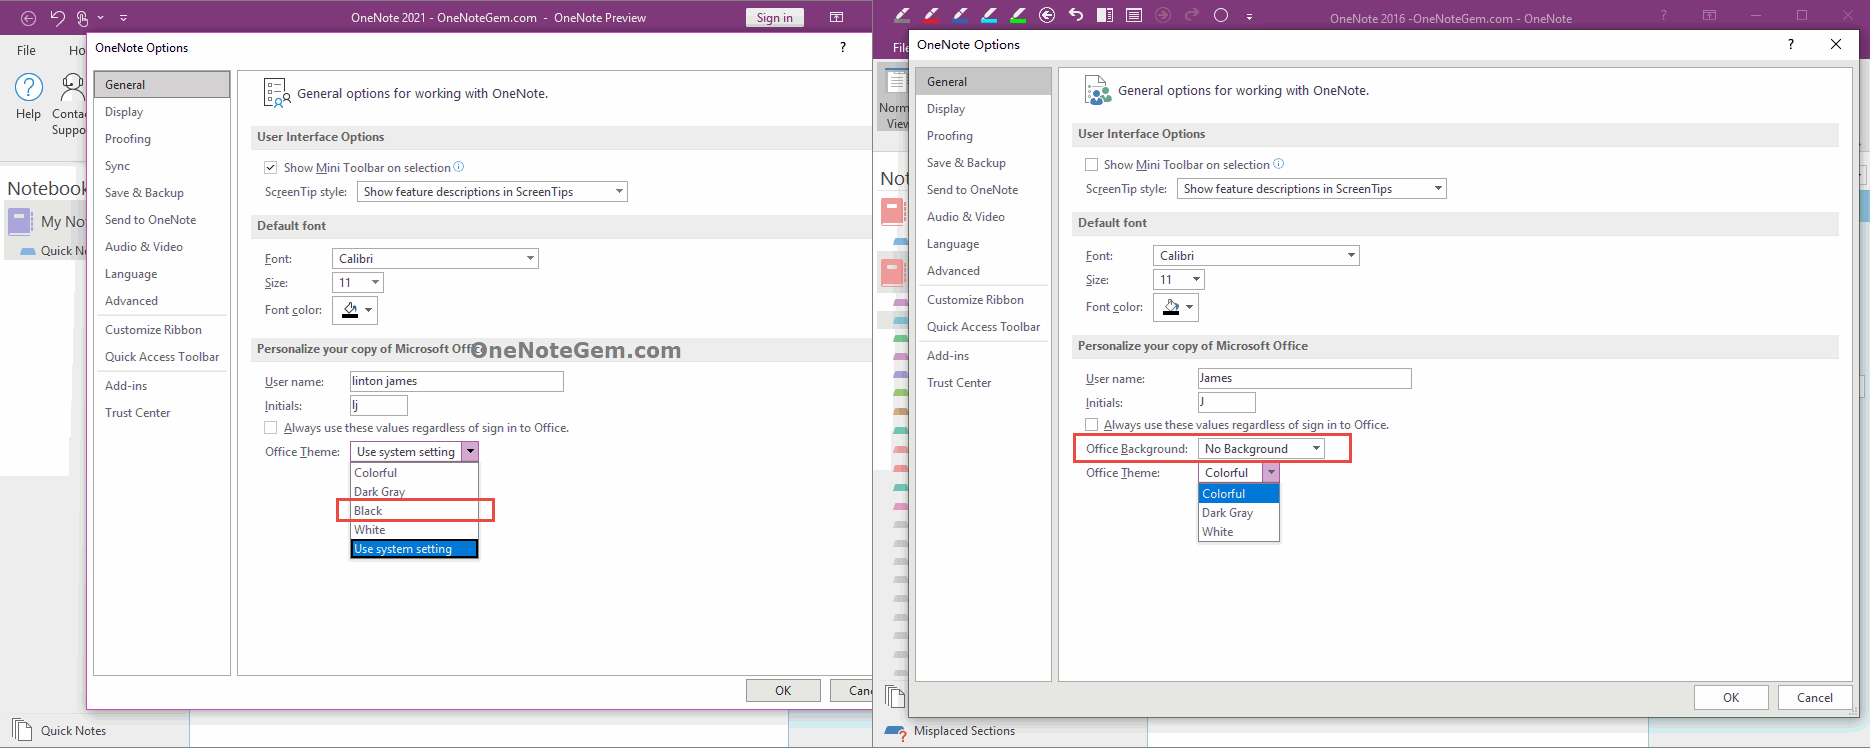
Task: Choose Dark Gray in 2016 Office Theme list
Action: pyautogui.click(x=1238, y=513)
